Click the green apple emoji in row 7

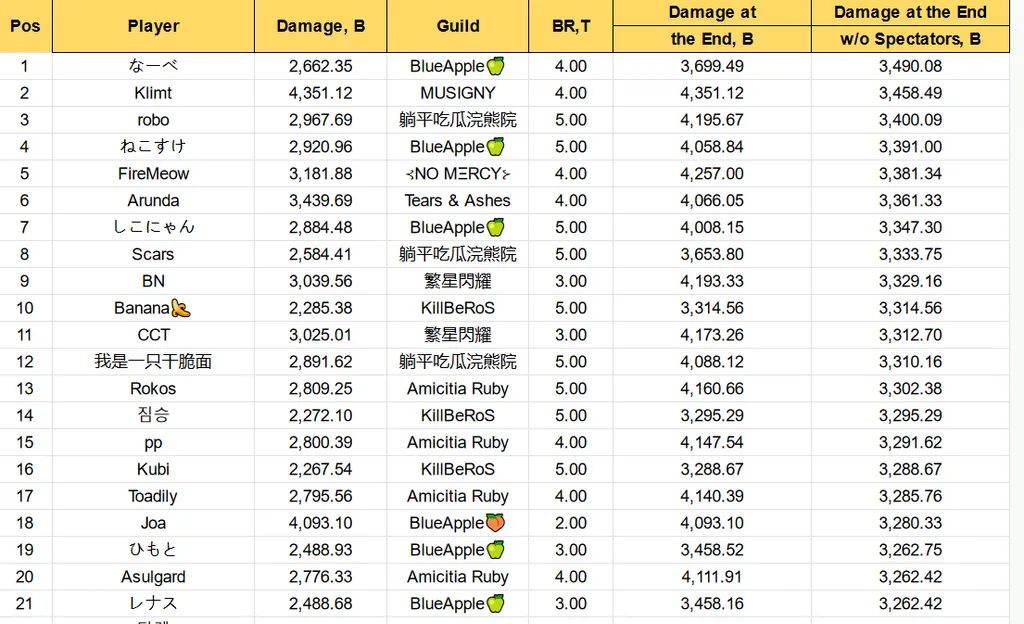pos(496,227)
